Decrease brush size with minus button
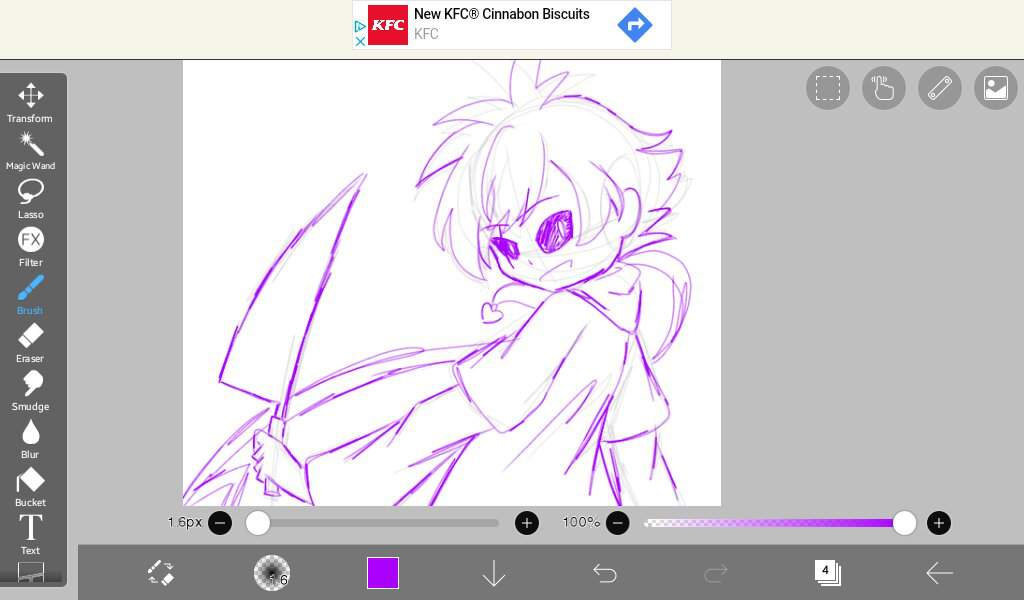The height and width of the screenshot is (600, 1024). pos(220,523)
